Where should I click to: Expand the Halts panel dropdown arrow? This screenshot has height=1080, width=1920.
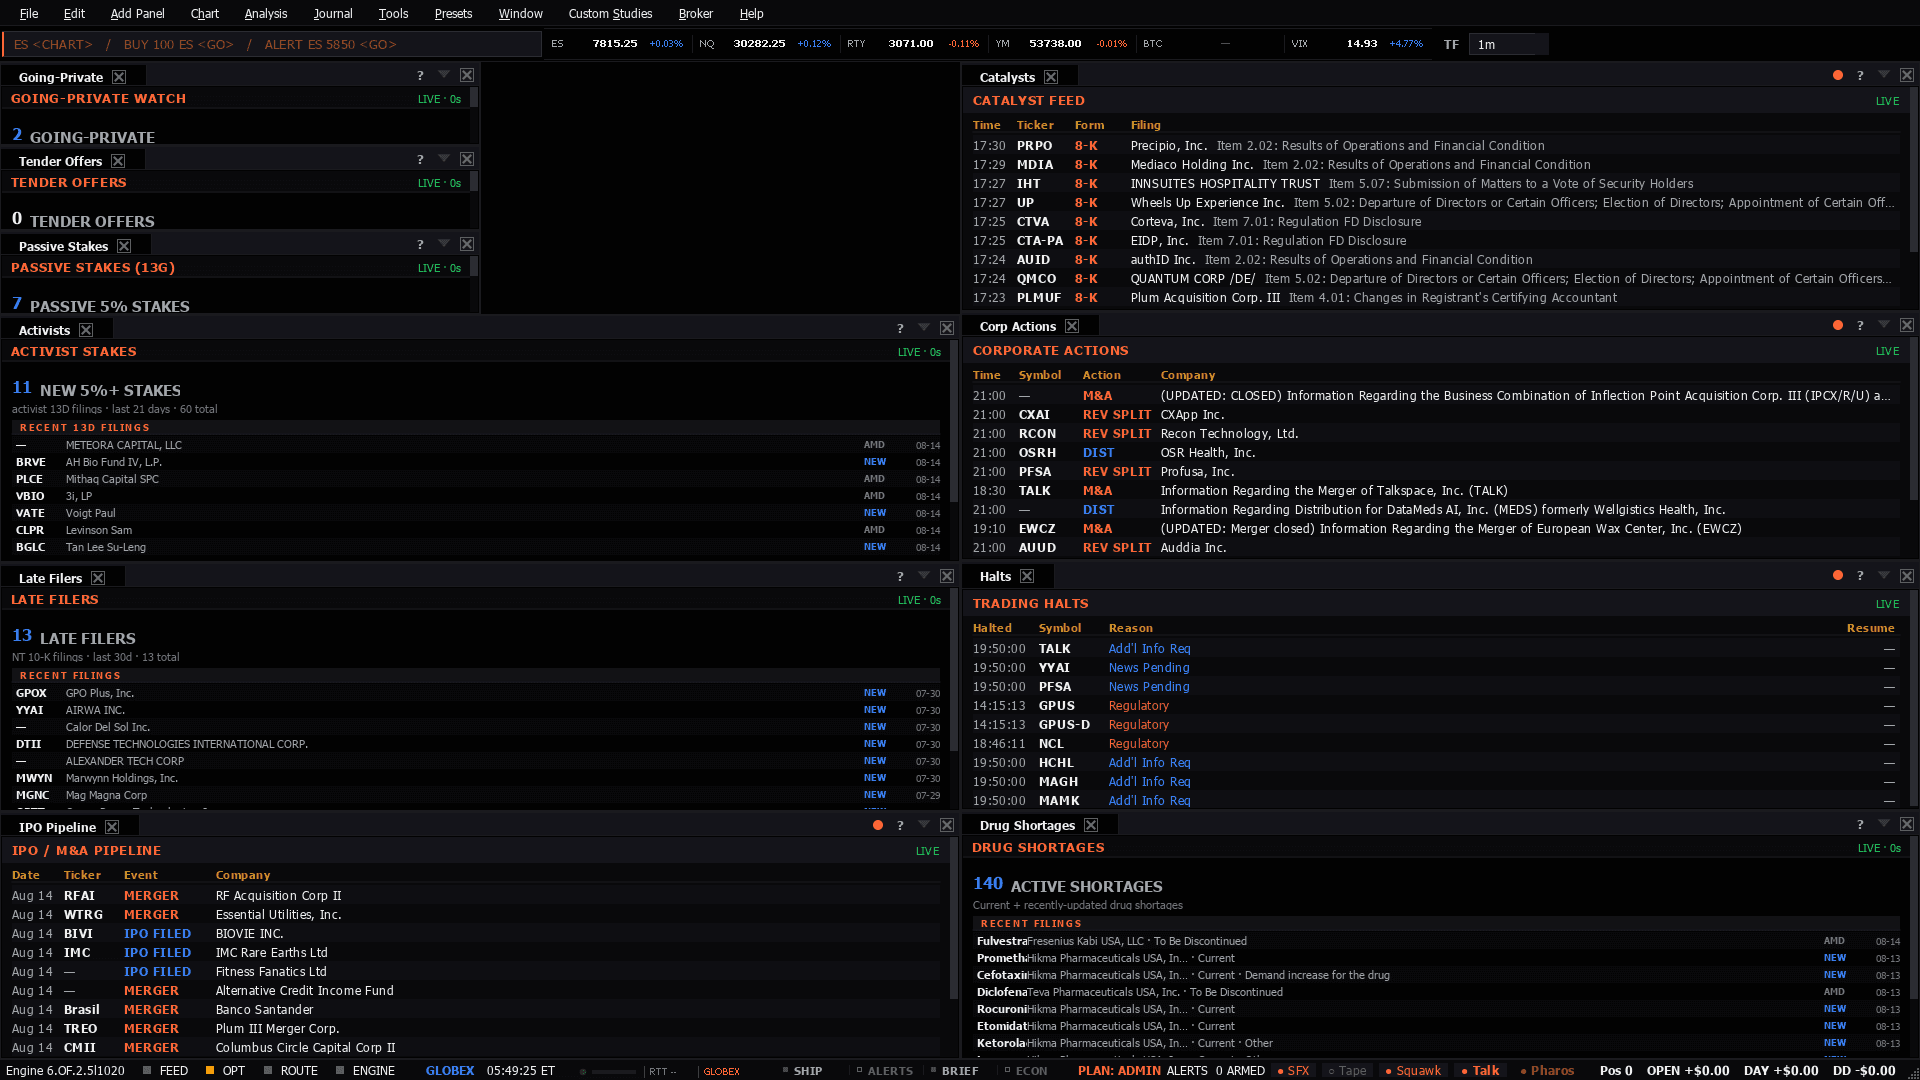click(x=1884, y=575)
